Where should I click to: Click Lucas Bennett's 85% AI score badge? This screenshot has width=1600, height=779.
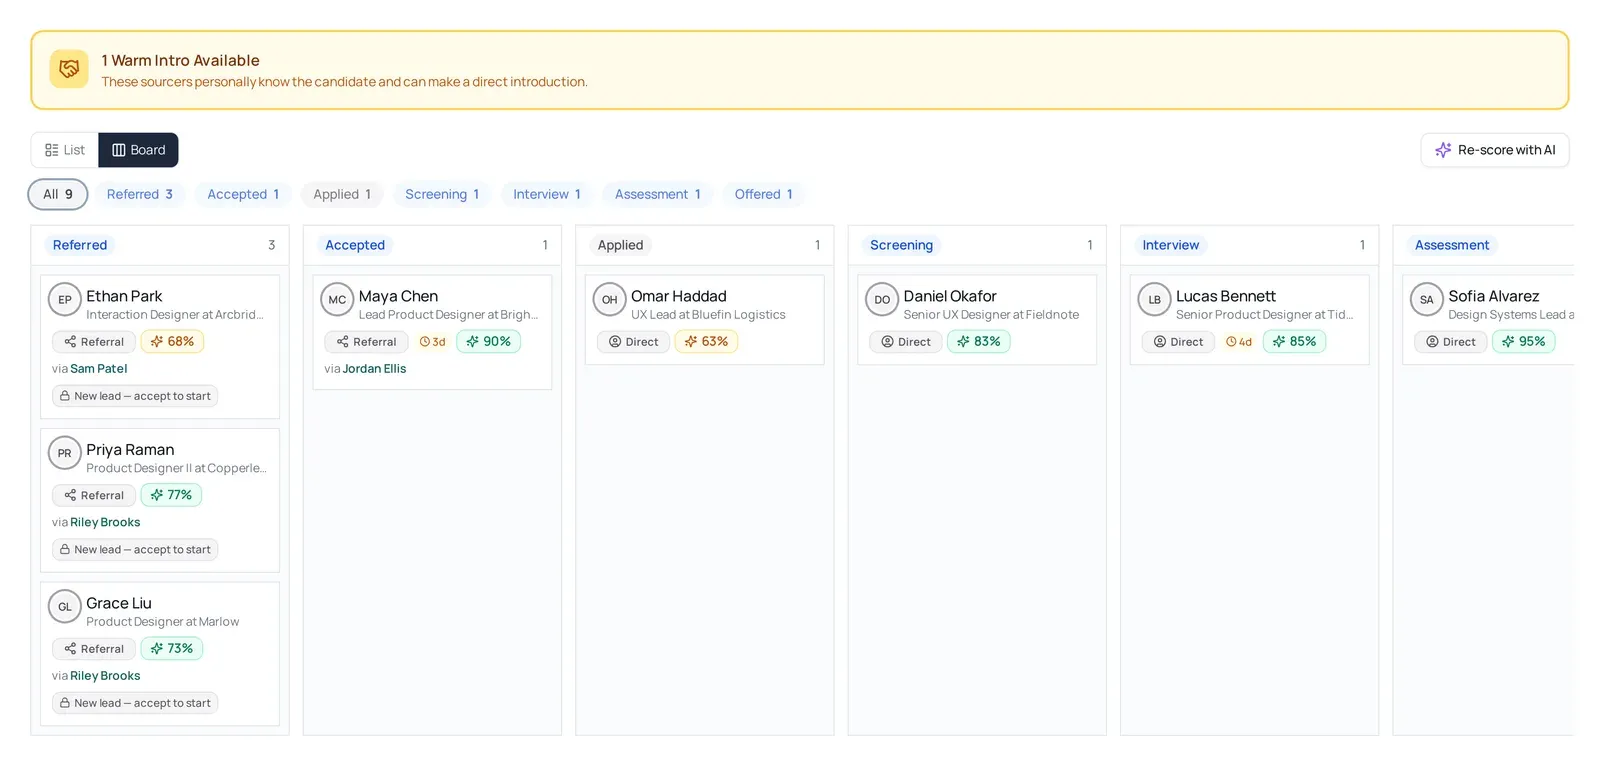coord(1295,341)
